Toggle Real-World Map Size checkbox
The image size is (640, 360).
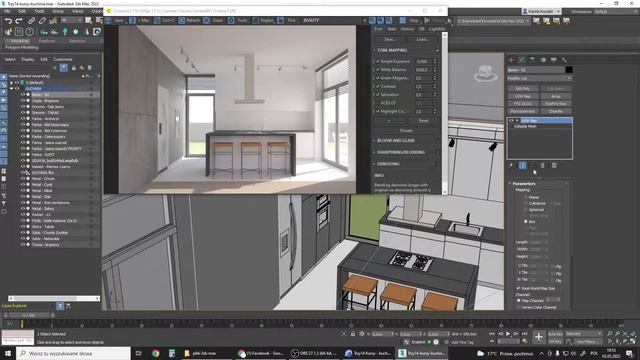coord(519,288)
